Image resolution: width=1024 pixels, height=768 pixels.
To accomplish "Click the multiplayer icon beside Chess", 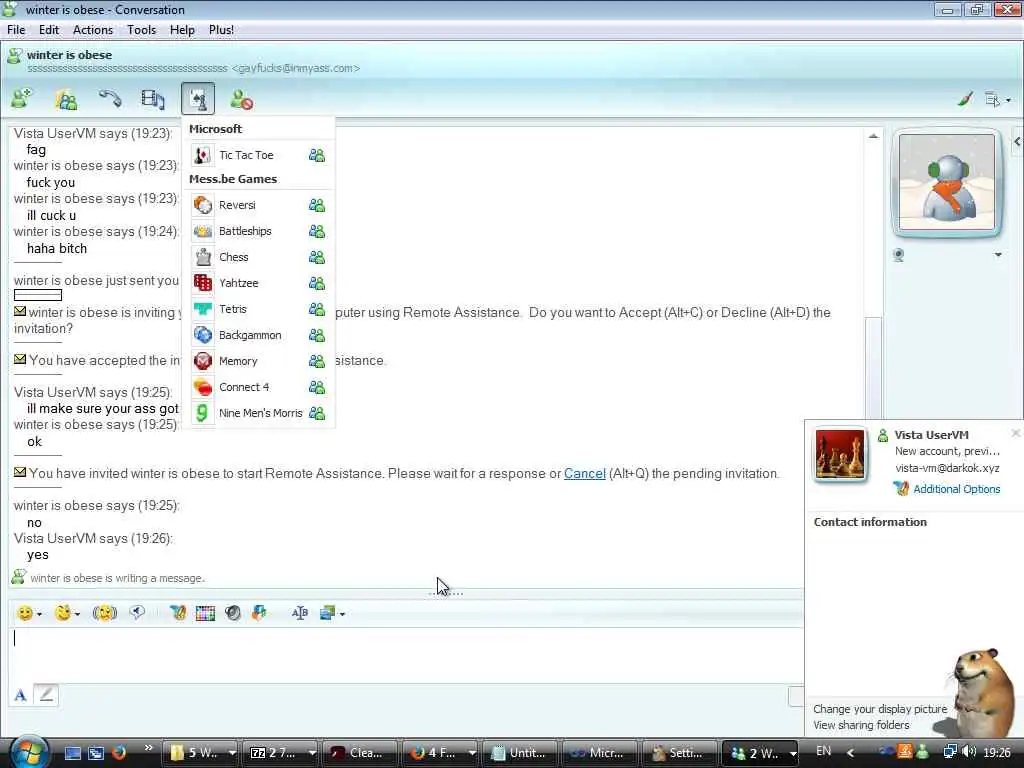I will [x=317, y=257].
